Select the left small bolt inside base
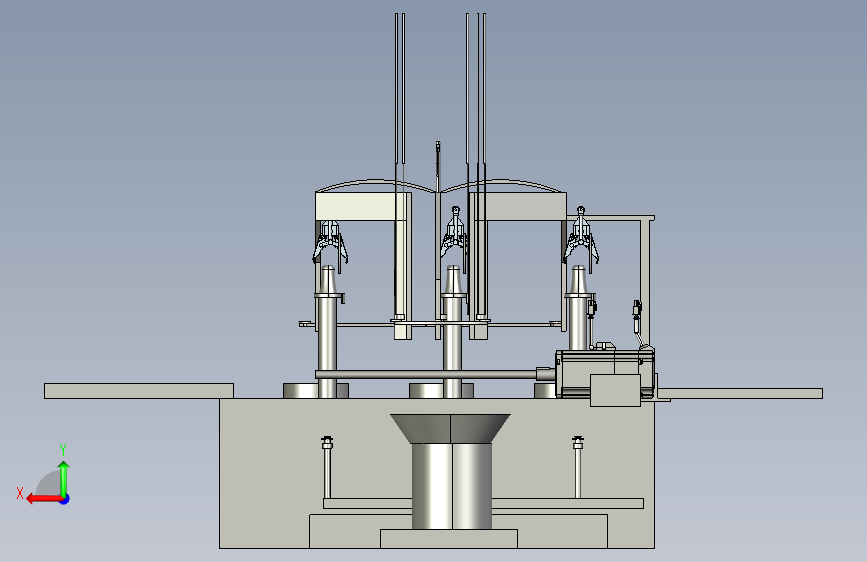This screenshot has width=867, height=562. pos(327,467)
